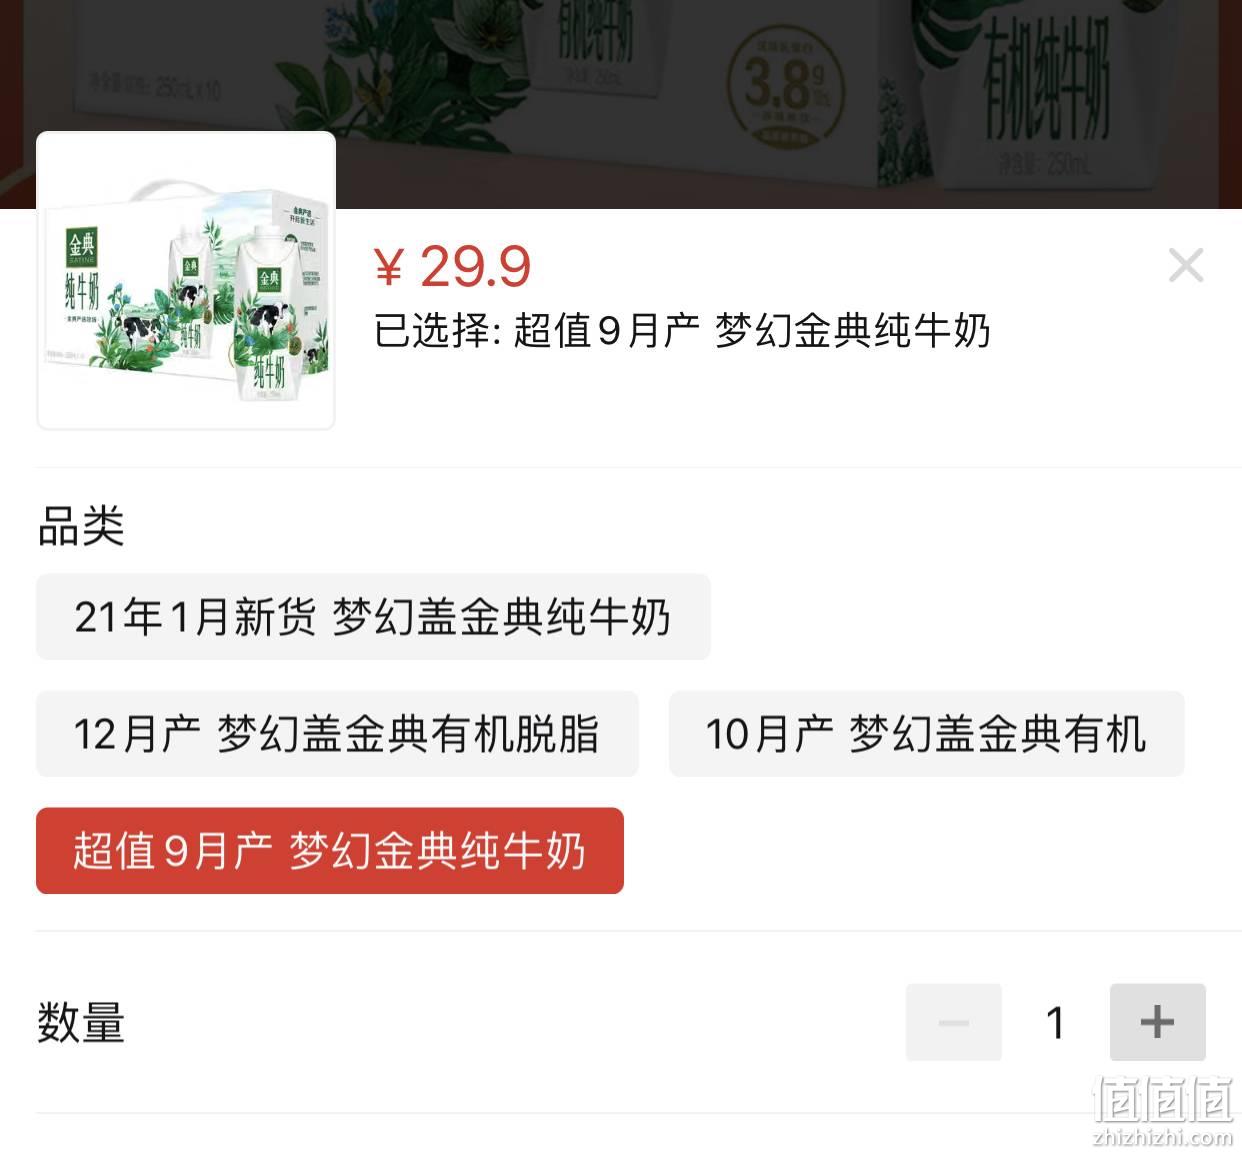Tap the 已选择 selected variant text
The height and width of the screenshot is (1155, 1242).
point(682,331)
